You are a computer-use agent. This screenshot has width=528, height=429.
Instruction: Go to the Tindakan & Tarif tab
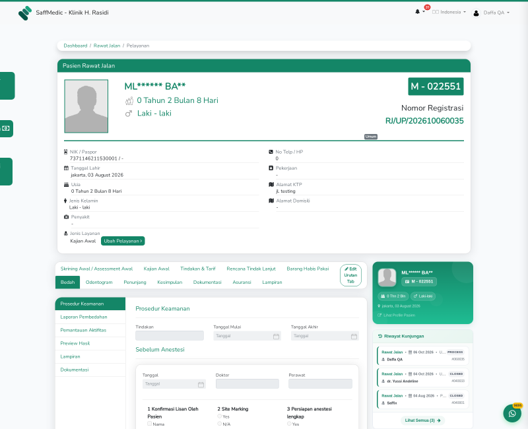pos(198,269)
